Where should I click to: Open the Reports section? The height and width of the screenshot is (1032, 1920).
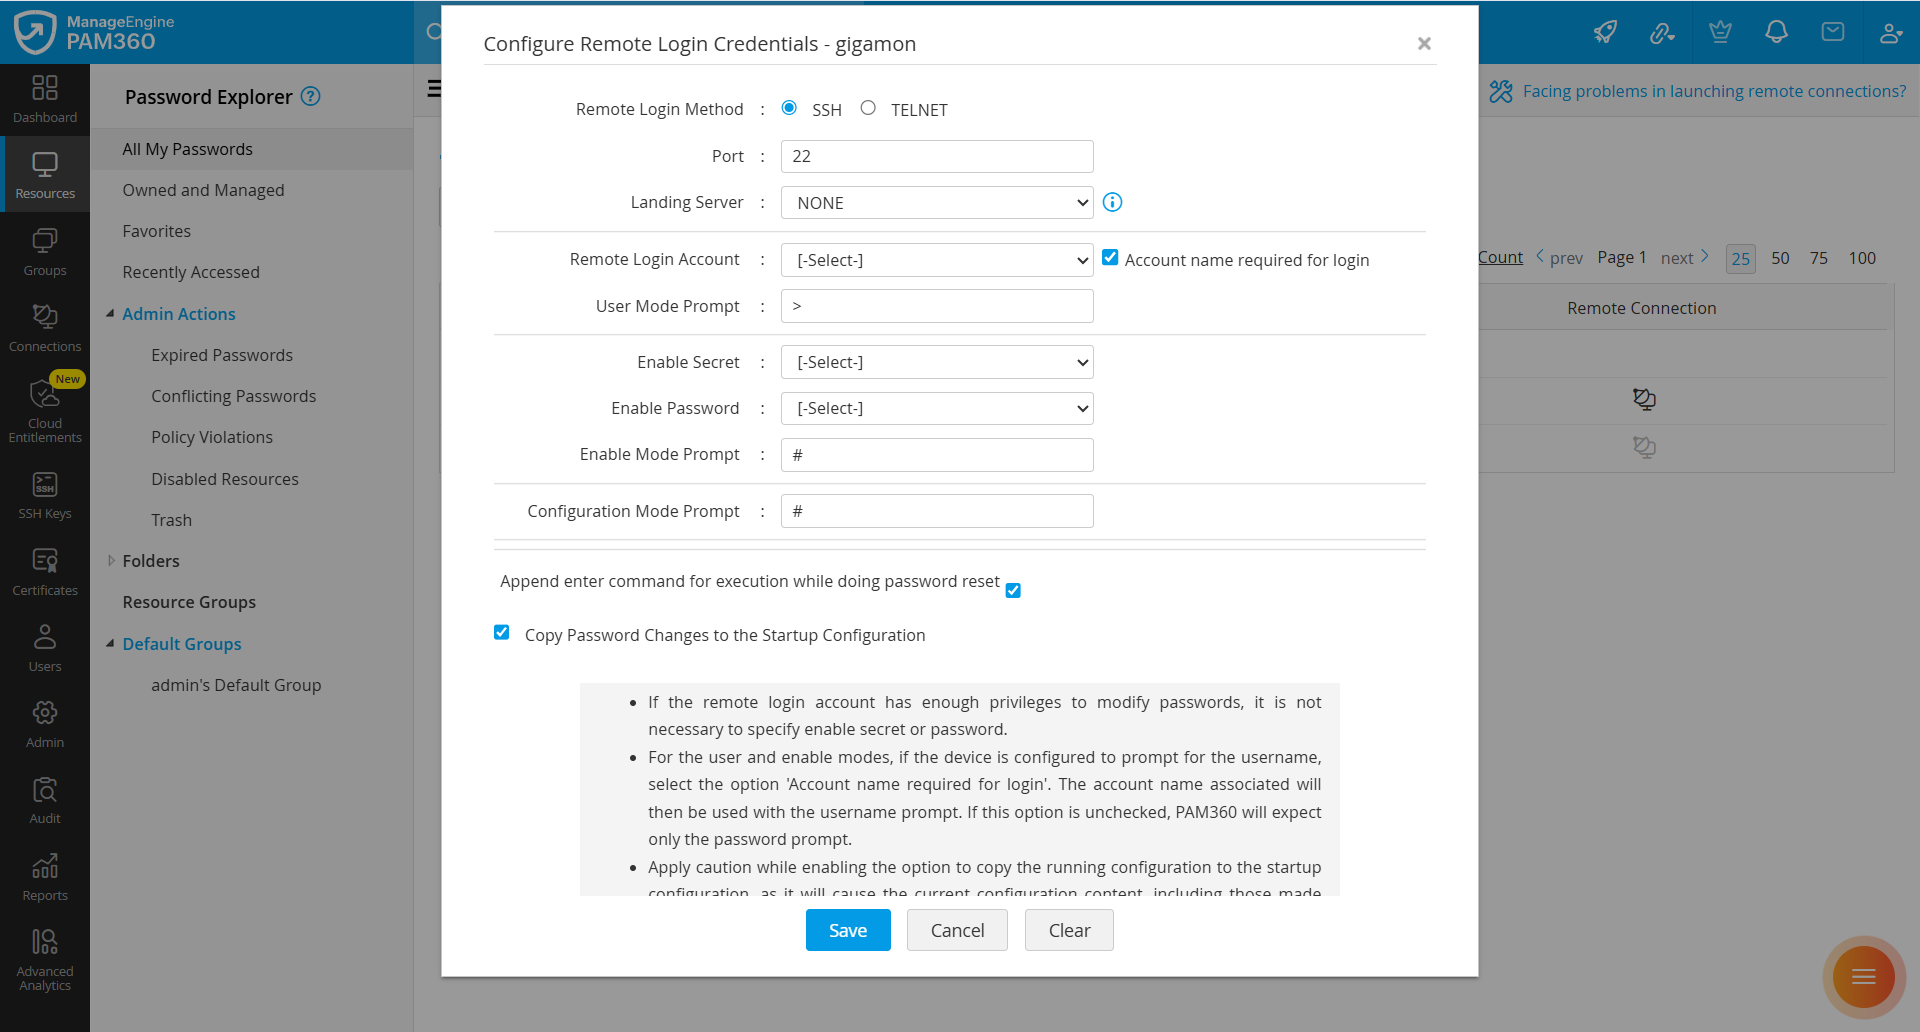coord(45,874)
